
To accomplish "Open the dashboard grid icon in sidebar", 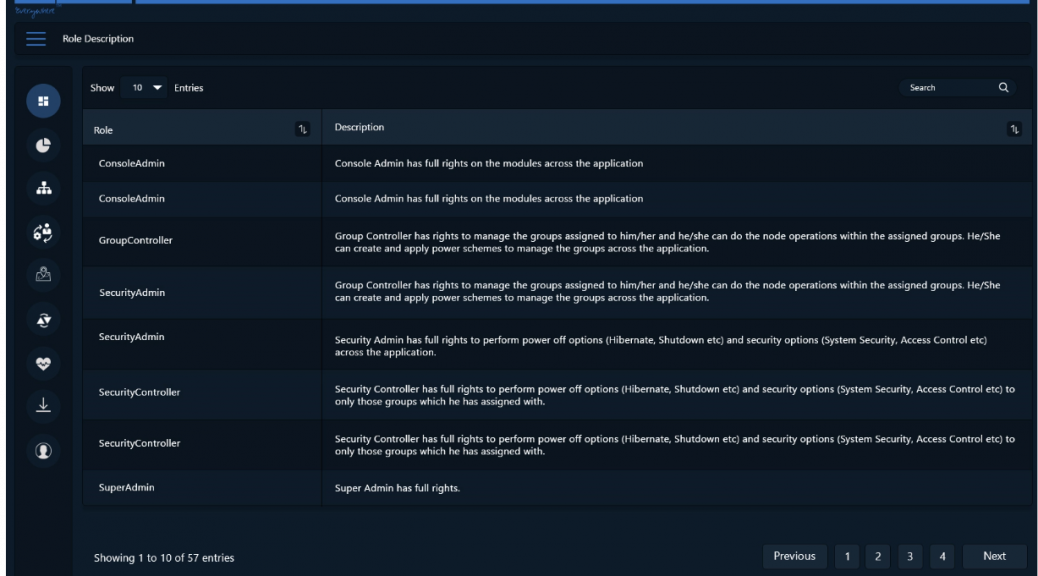I will click(x=43, y=101).
